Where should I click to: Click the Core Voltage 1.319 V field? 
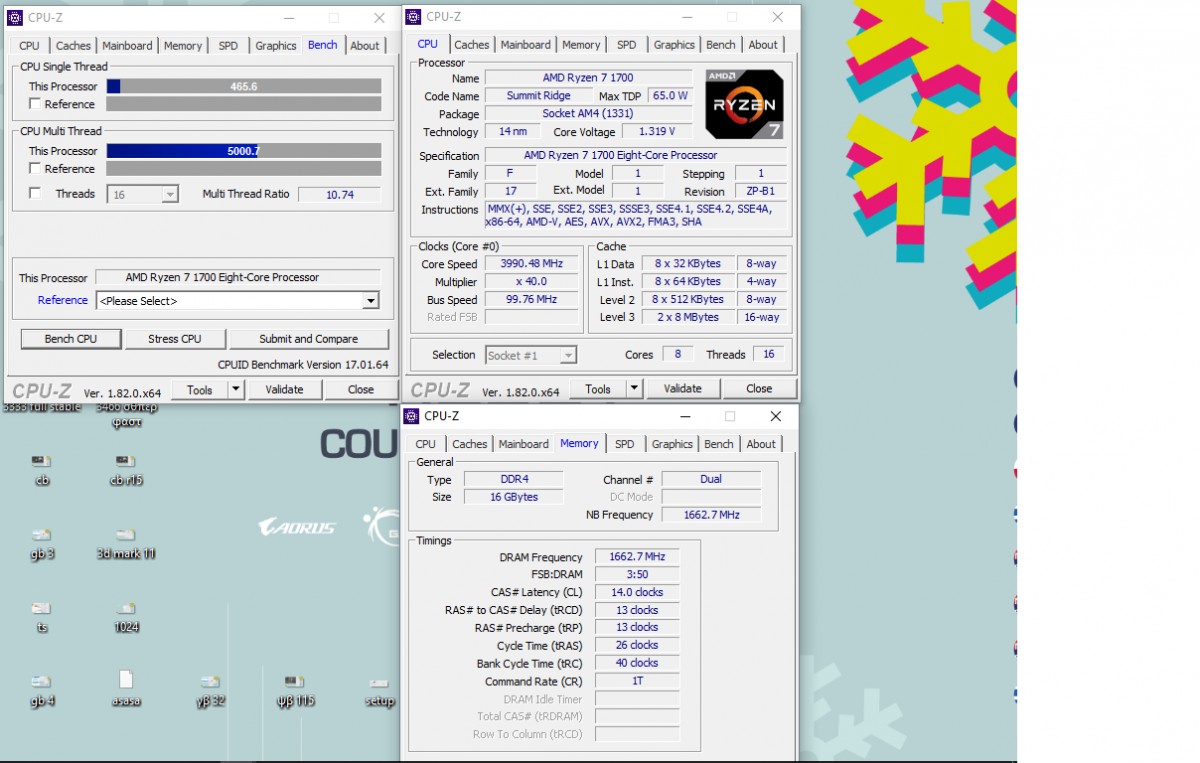pyautogui.click(x=656, y=132)
